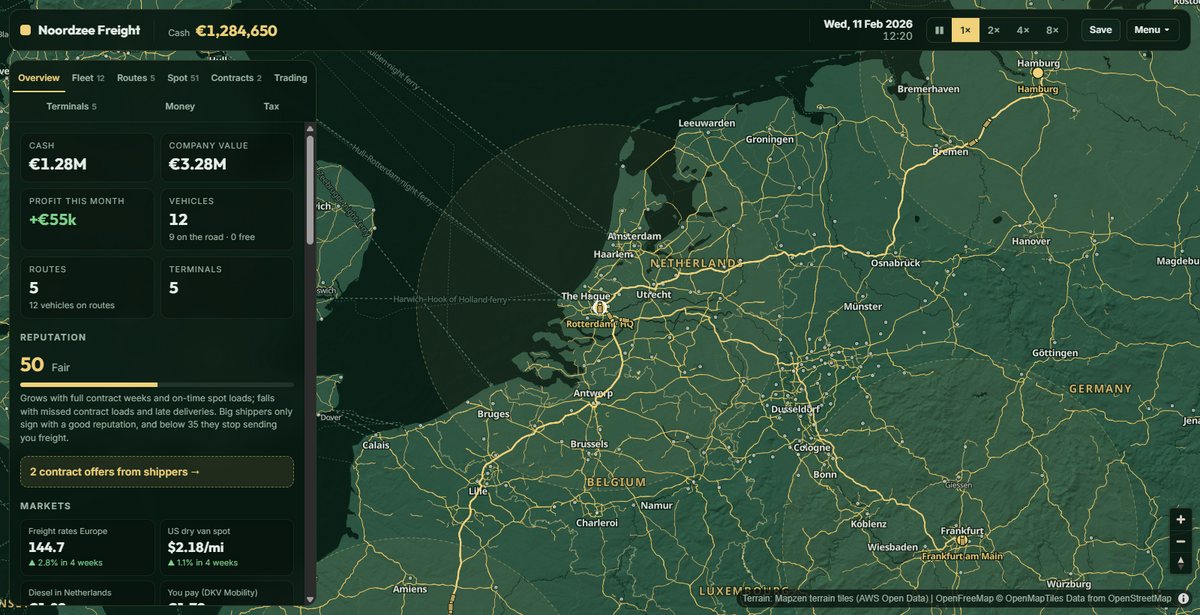Click the panel scrollbar down arrow
This screenshot has height=615, width=1200.
(310, 599)
